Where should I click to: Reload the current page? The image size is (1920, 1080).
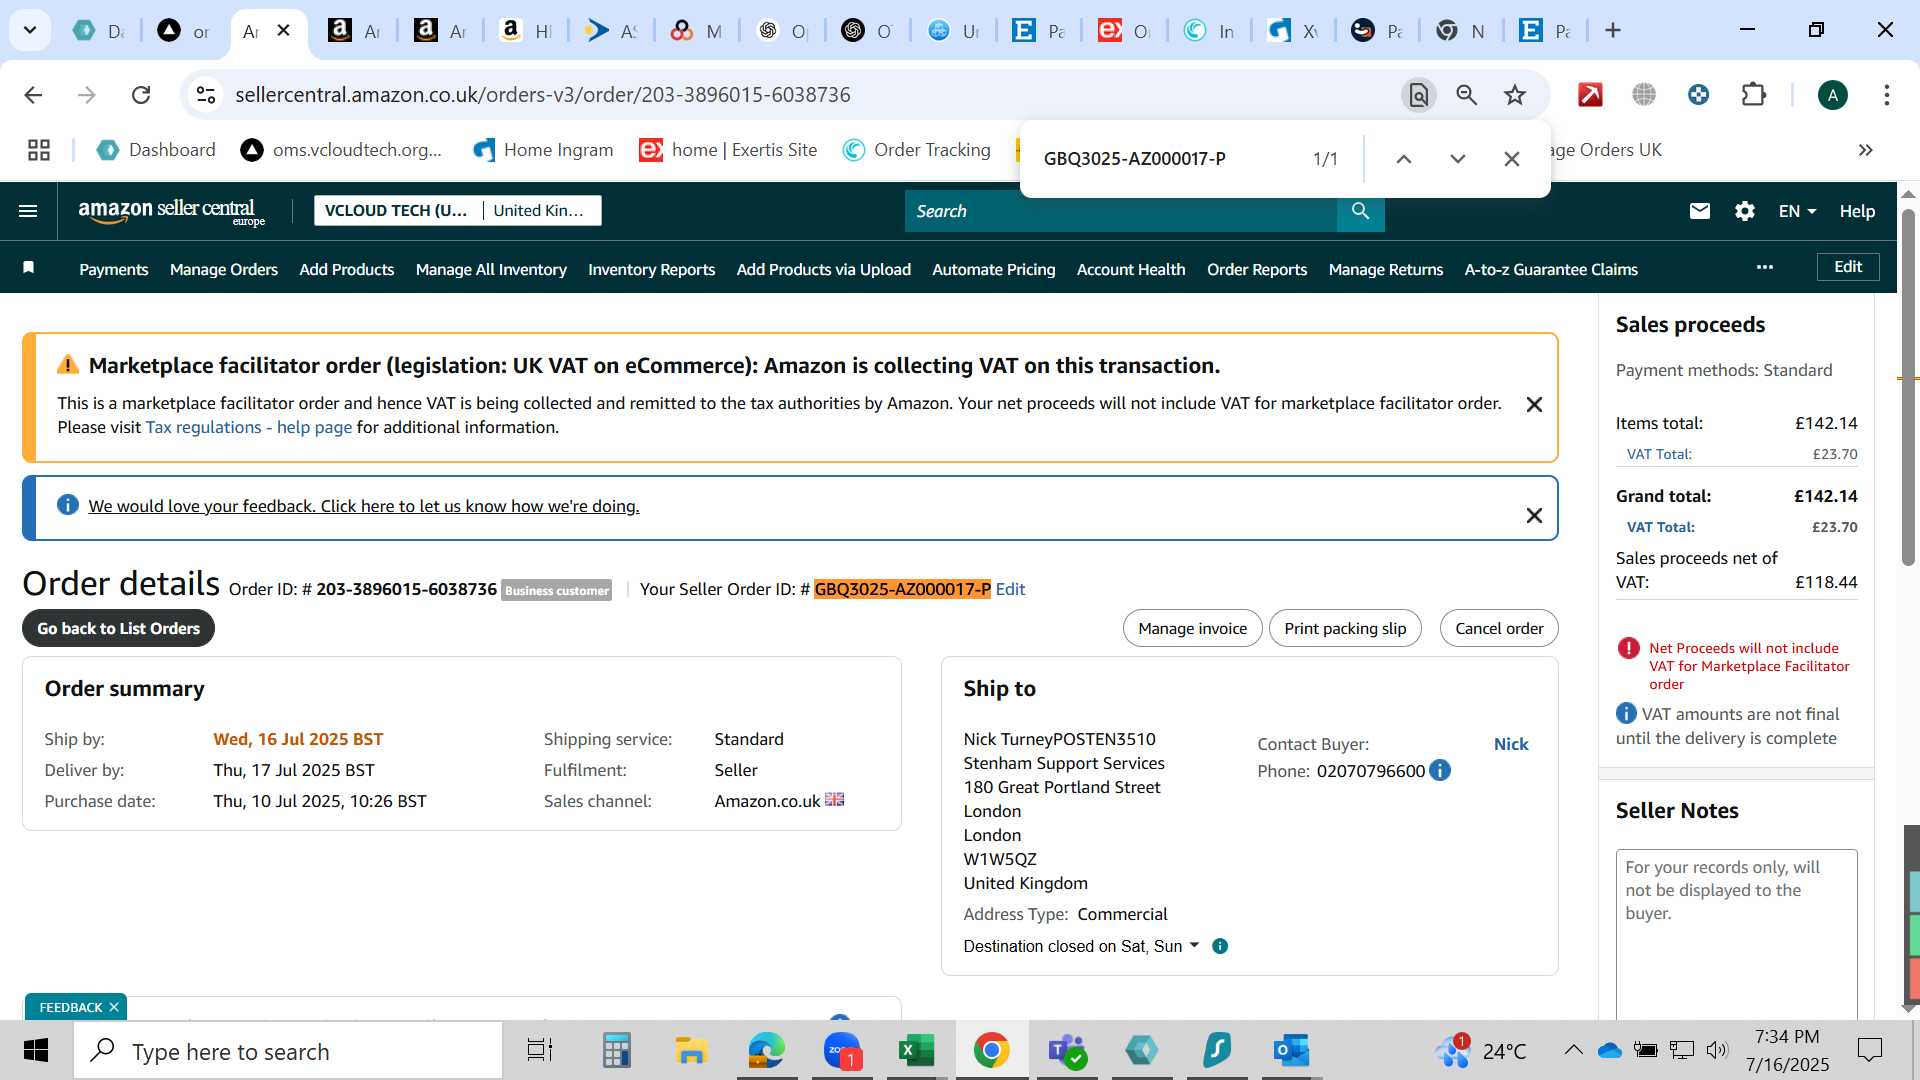click(x=141, y=95)
